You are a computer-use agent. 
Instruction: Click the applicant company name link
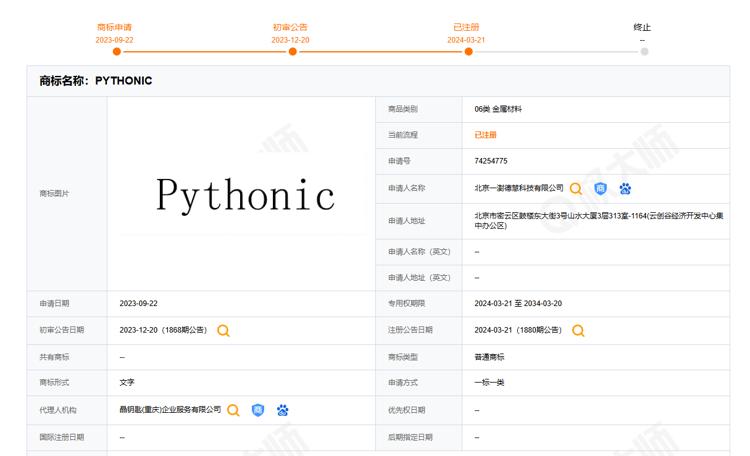coord(518,188)
